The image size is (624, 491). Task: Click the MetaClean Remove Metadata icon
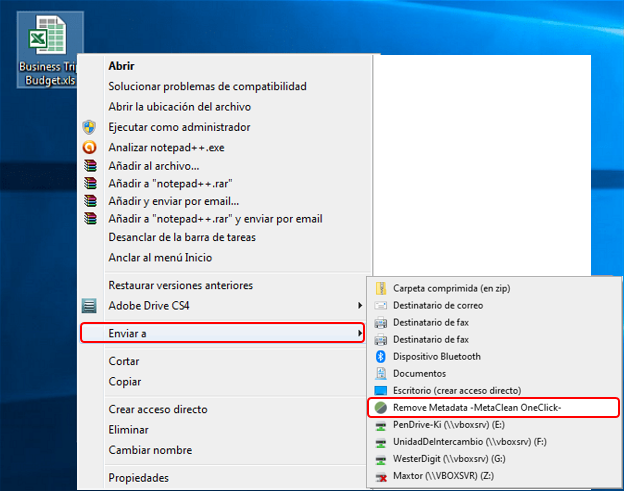click(x=380, y=407)
